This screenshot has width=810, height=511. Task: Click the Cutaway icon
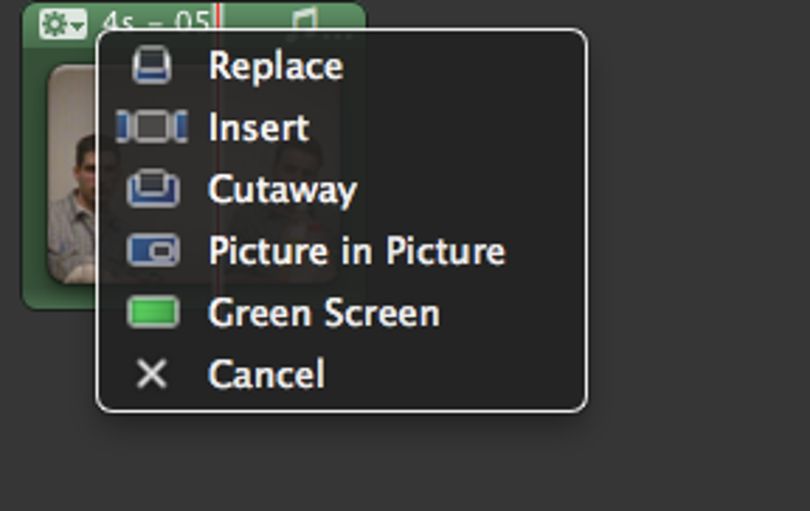tap(153, 189)
